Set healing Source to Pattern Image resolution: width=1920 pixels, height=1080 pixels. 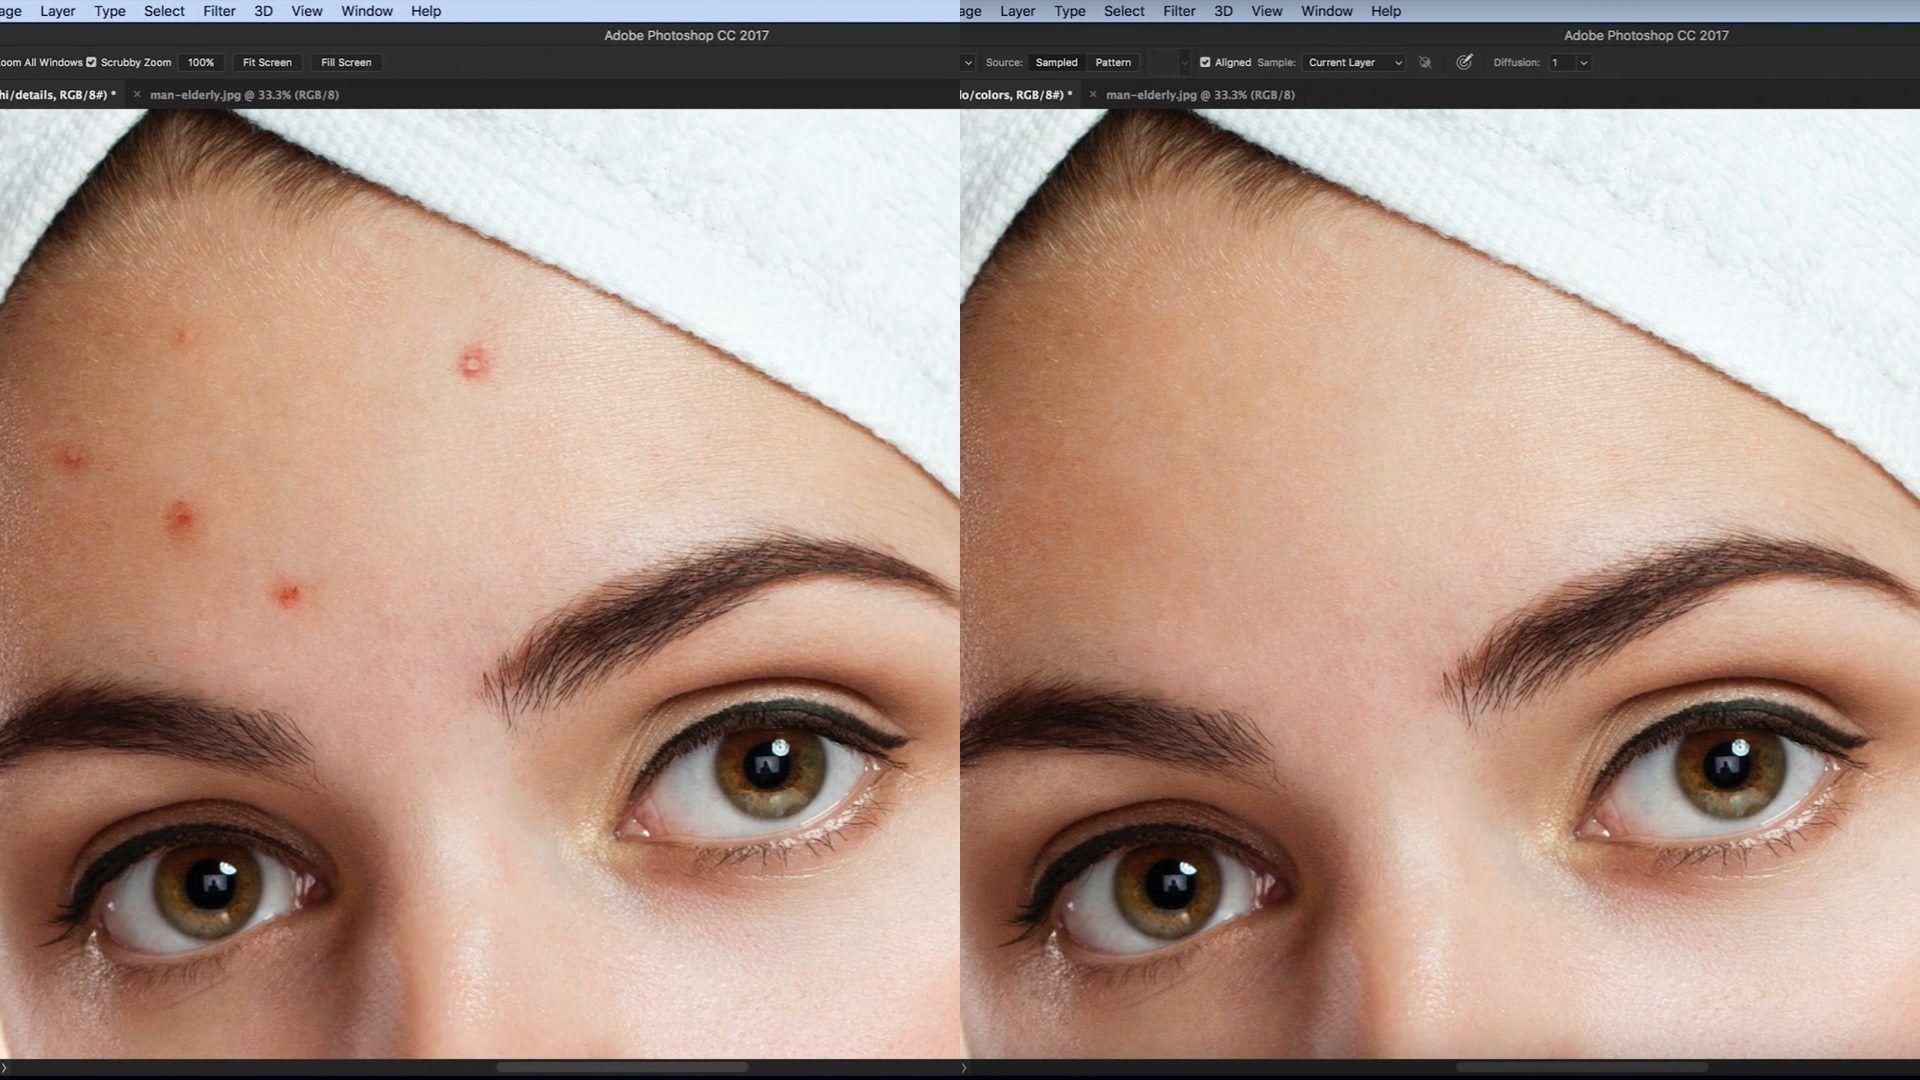[1112, 62]
